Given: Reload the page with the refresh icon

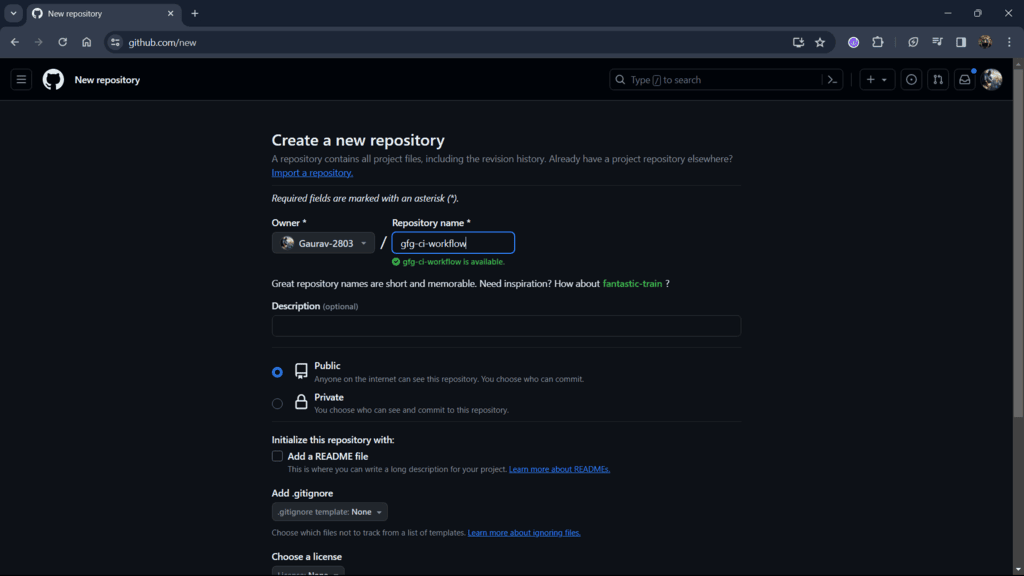Looking at the screenshot, I should pyautogui.click(x=63, y=42).
